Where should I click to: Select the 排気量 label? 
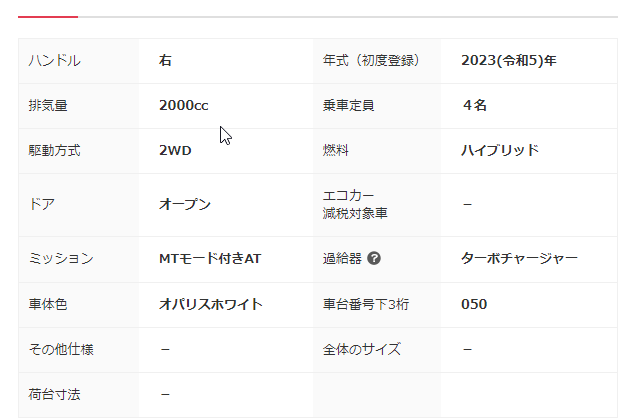[48, 105]
